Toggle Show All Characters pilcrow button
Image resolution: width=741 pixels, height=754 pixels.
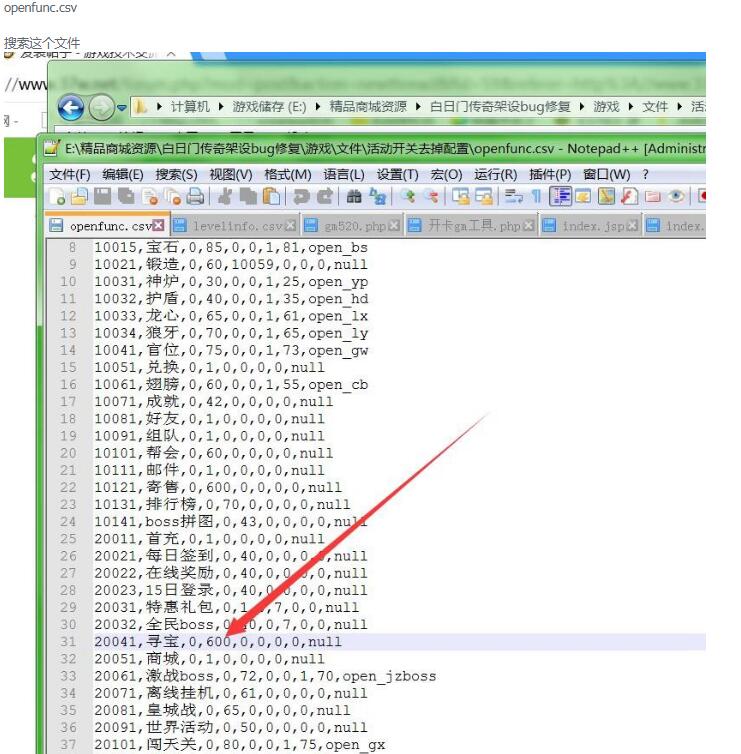click(536, 197)
